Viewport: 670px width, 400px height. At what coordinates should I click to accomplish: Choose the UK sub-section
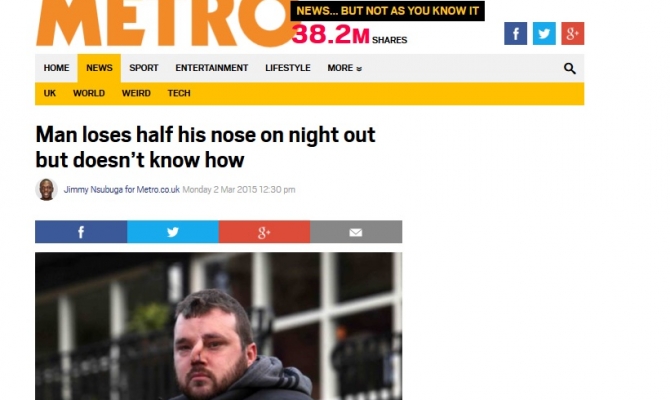[50, 93]
